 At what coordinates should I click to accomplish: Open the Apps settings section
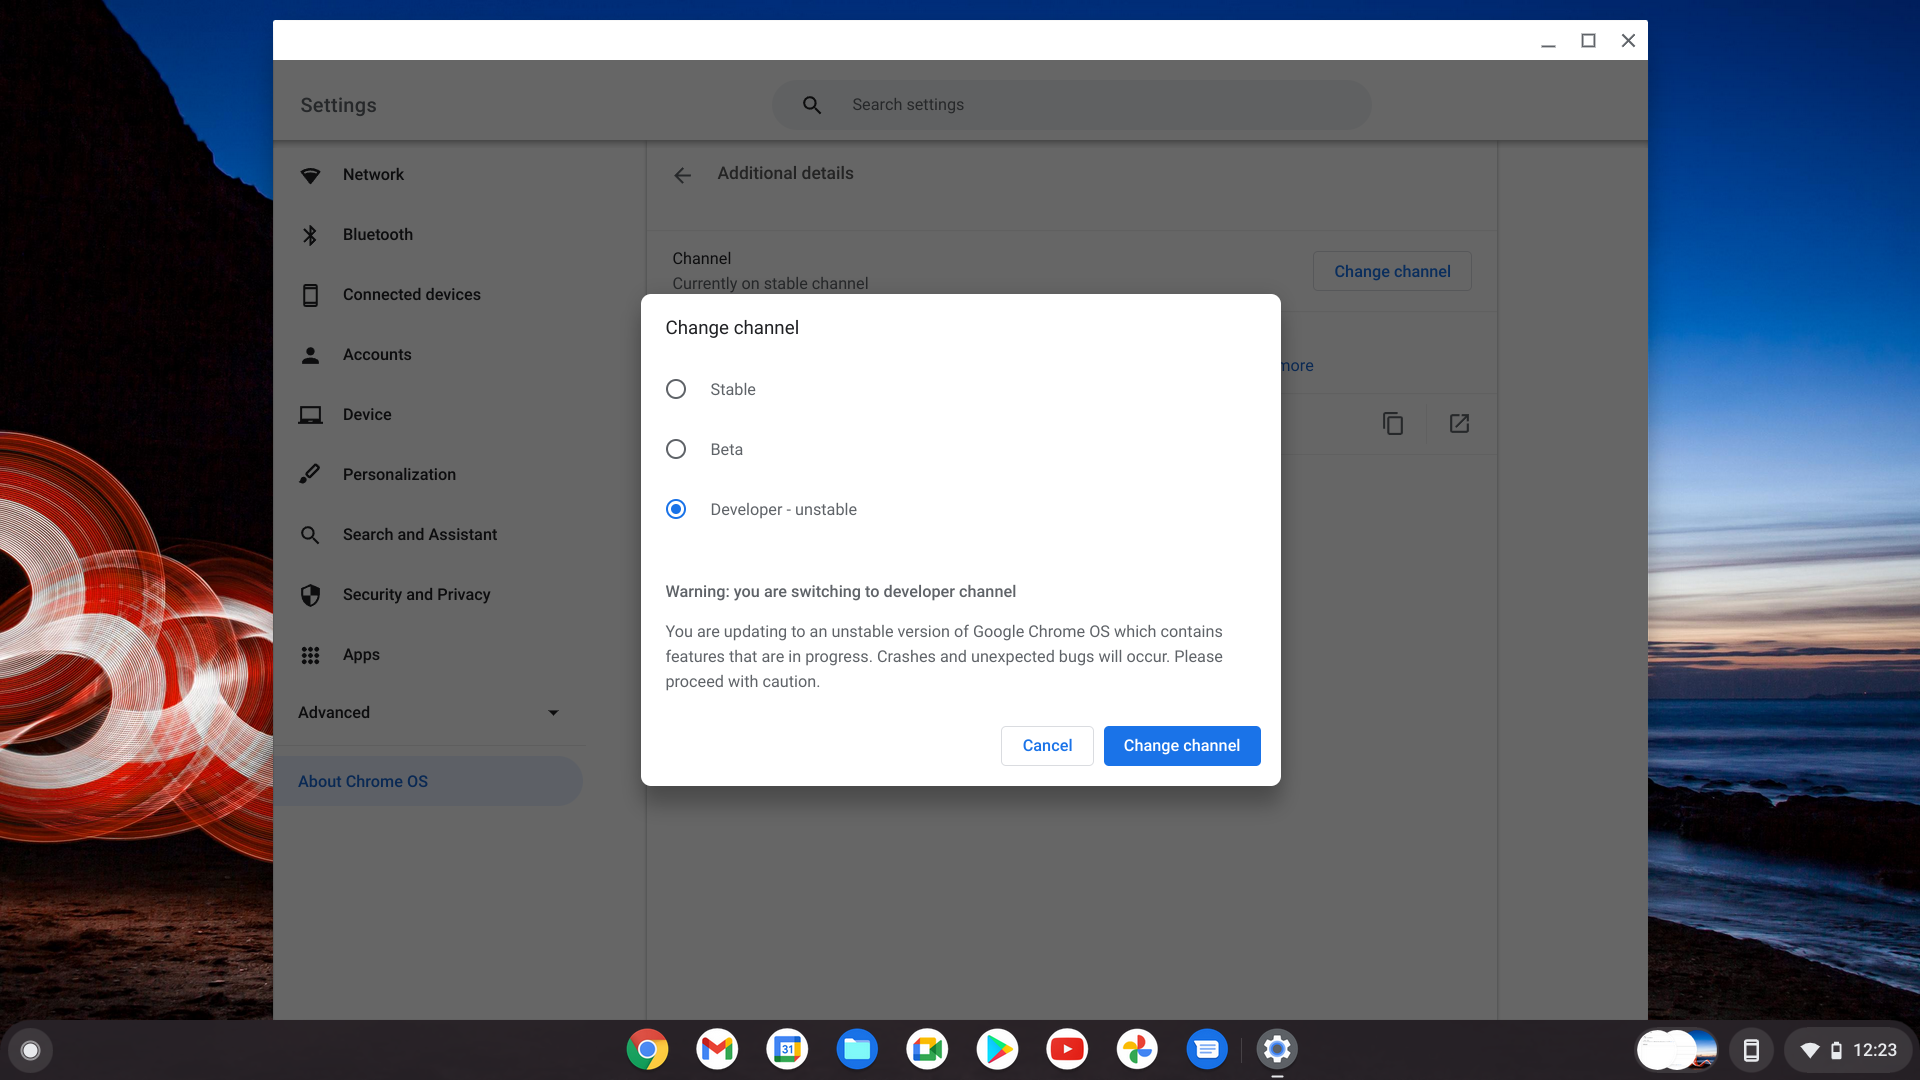click(x=361, y=655)
